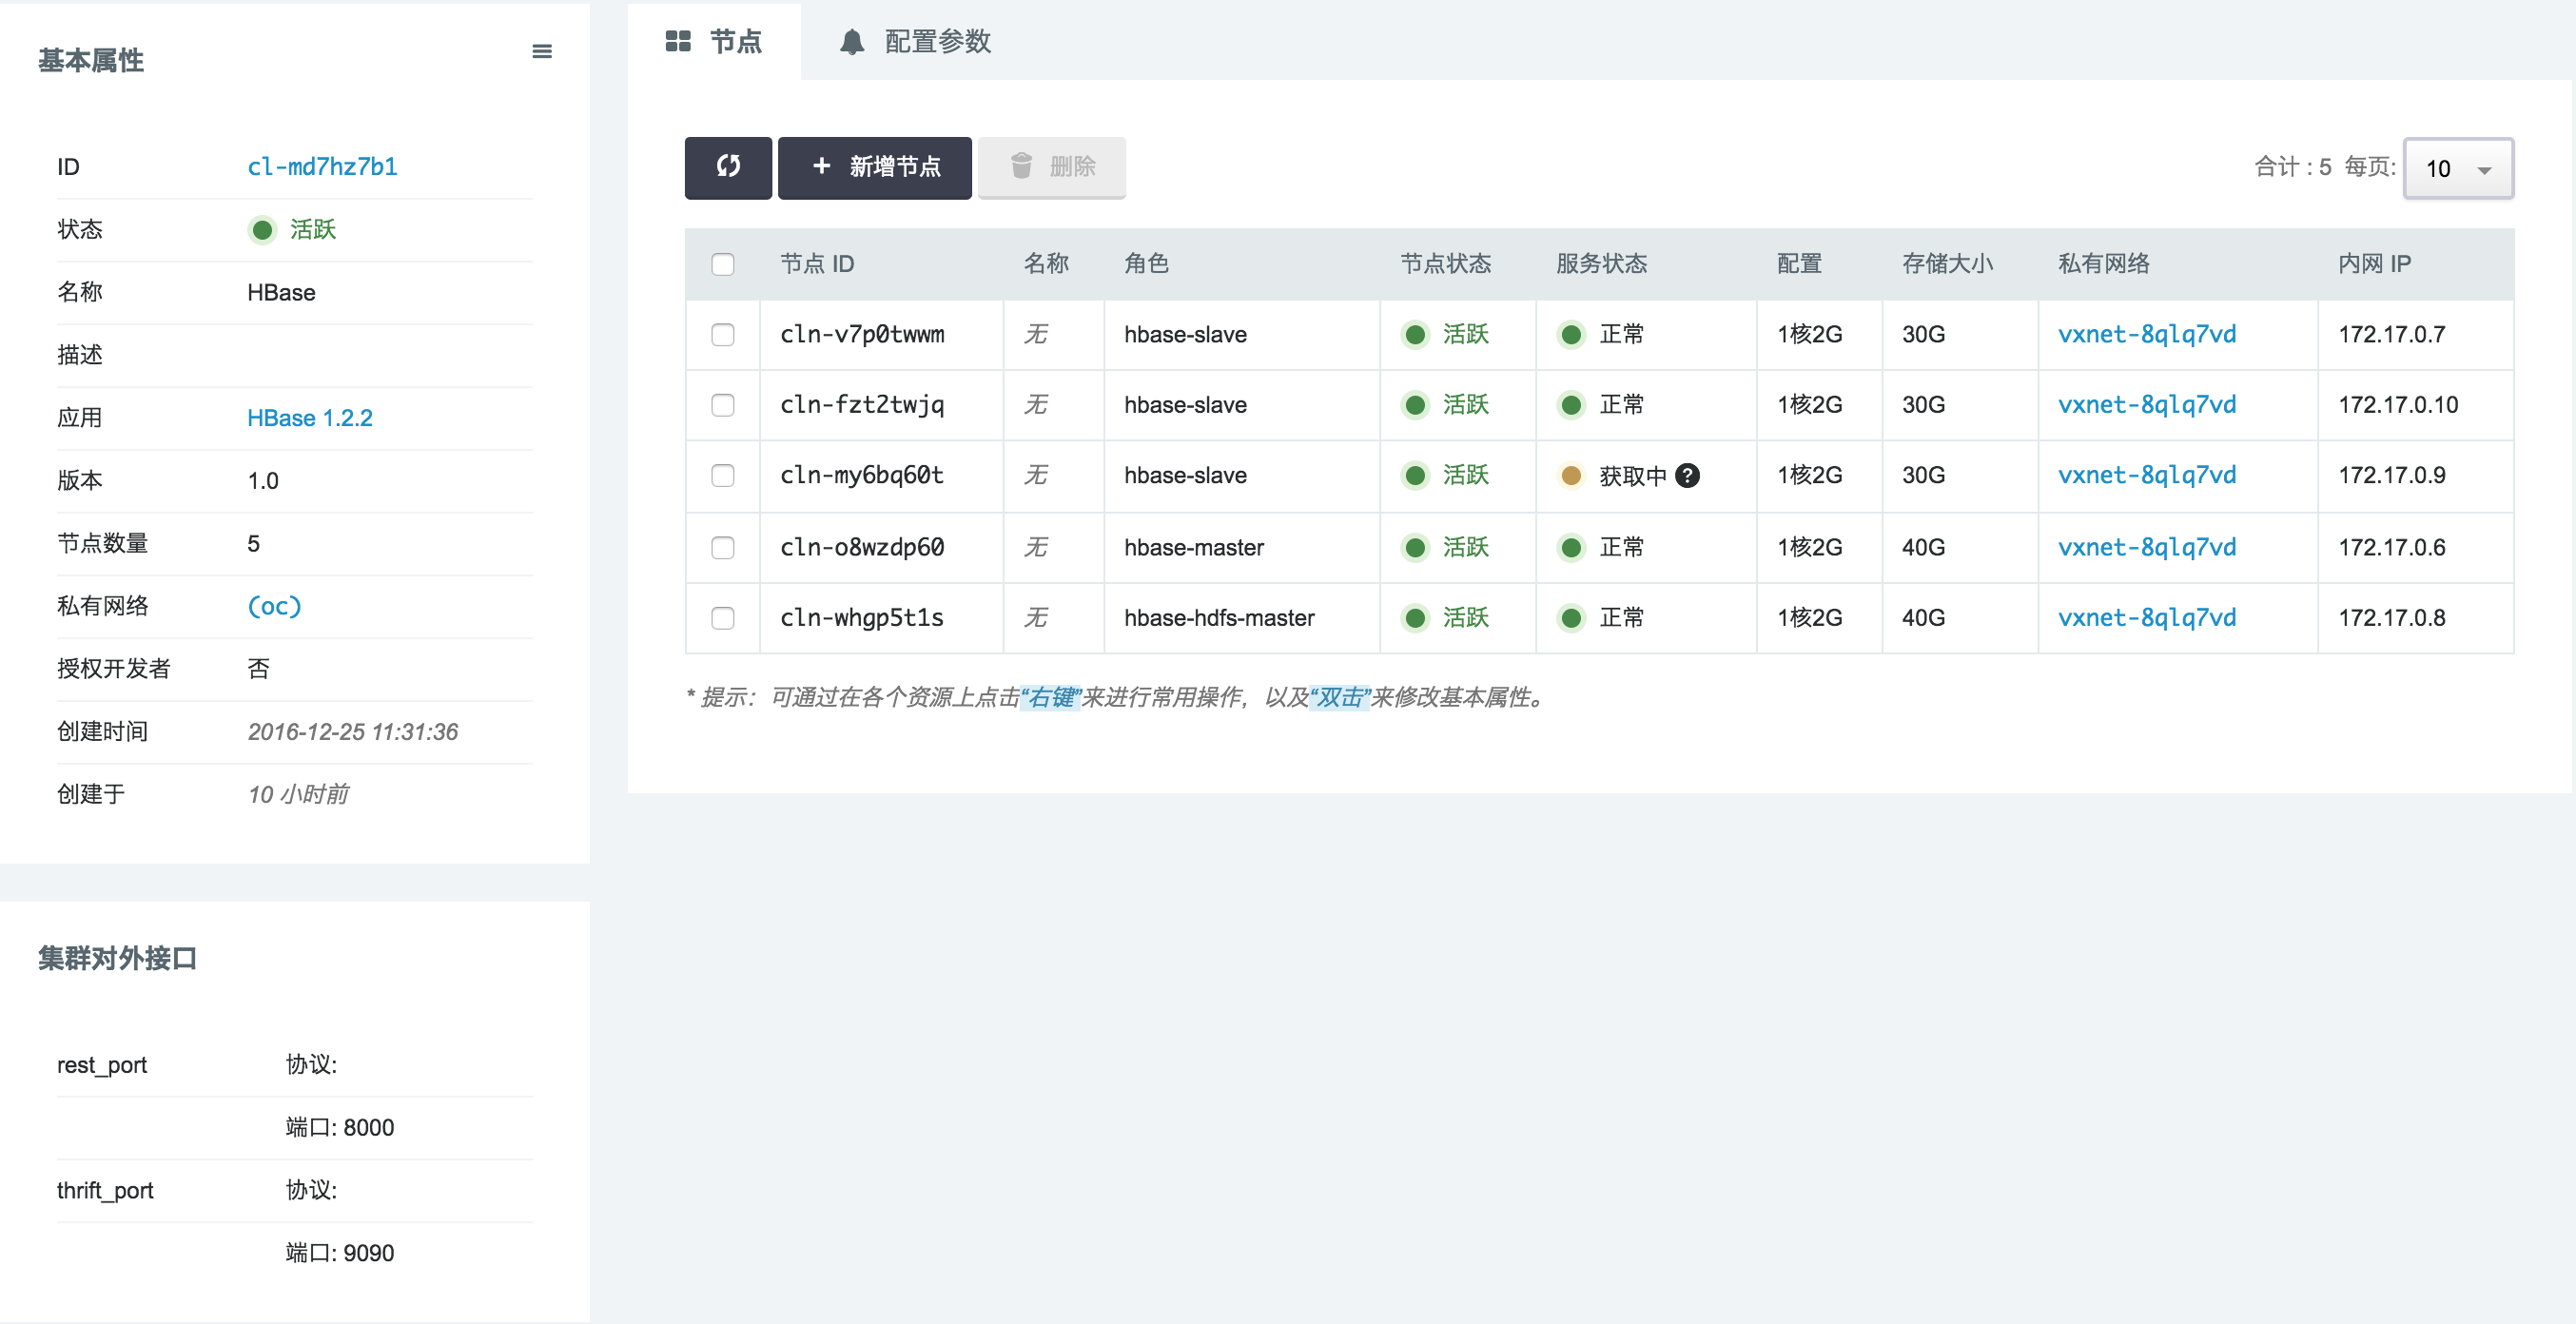Click cluster ID cl-md7hz7b1 link
Viewport: 2576px width, 1324px height.
pos(322,167)
